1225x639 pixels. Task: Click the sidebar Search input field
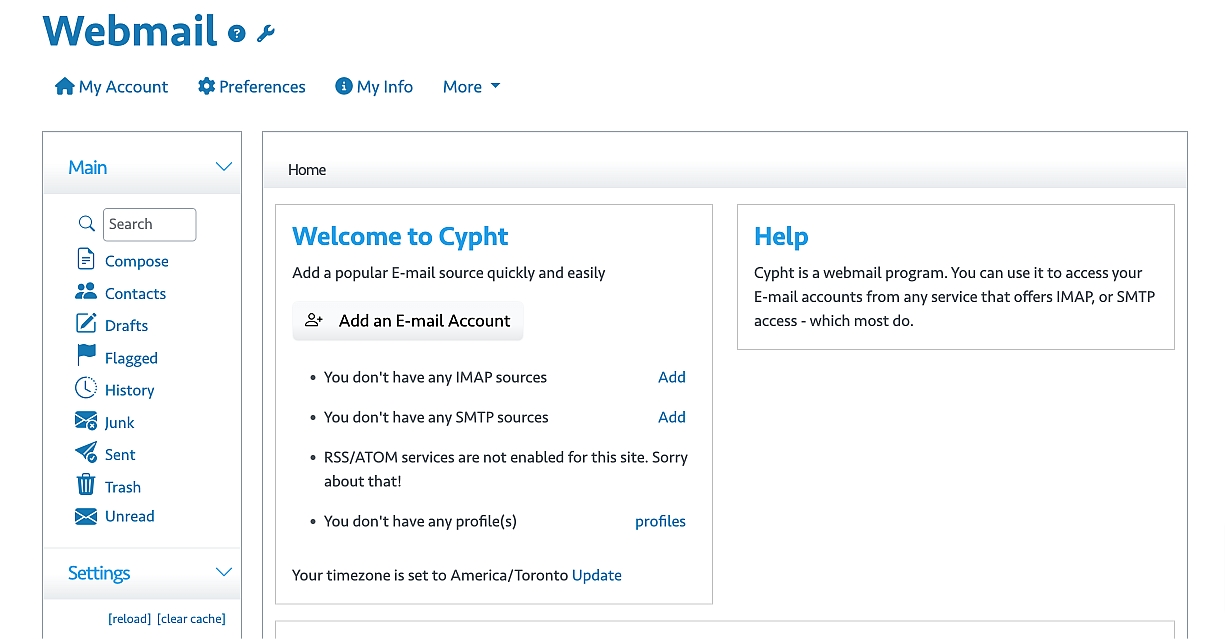[149, 224]
